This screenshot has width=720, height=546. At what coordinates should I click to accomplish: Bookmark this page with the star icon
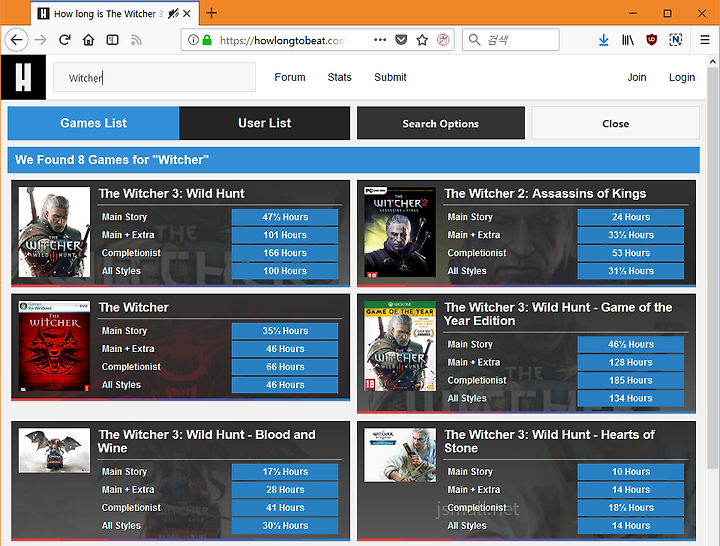(x=422, y=40)
